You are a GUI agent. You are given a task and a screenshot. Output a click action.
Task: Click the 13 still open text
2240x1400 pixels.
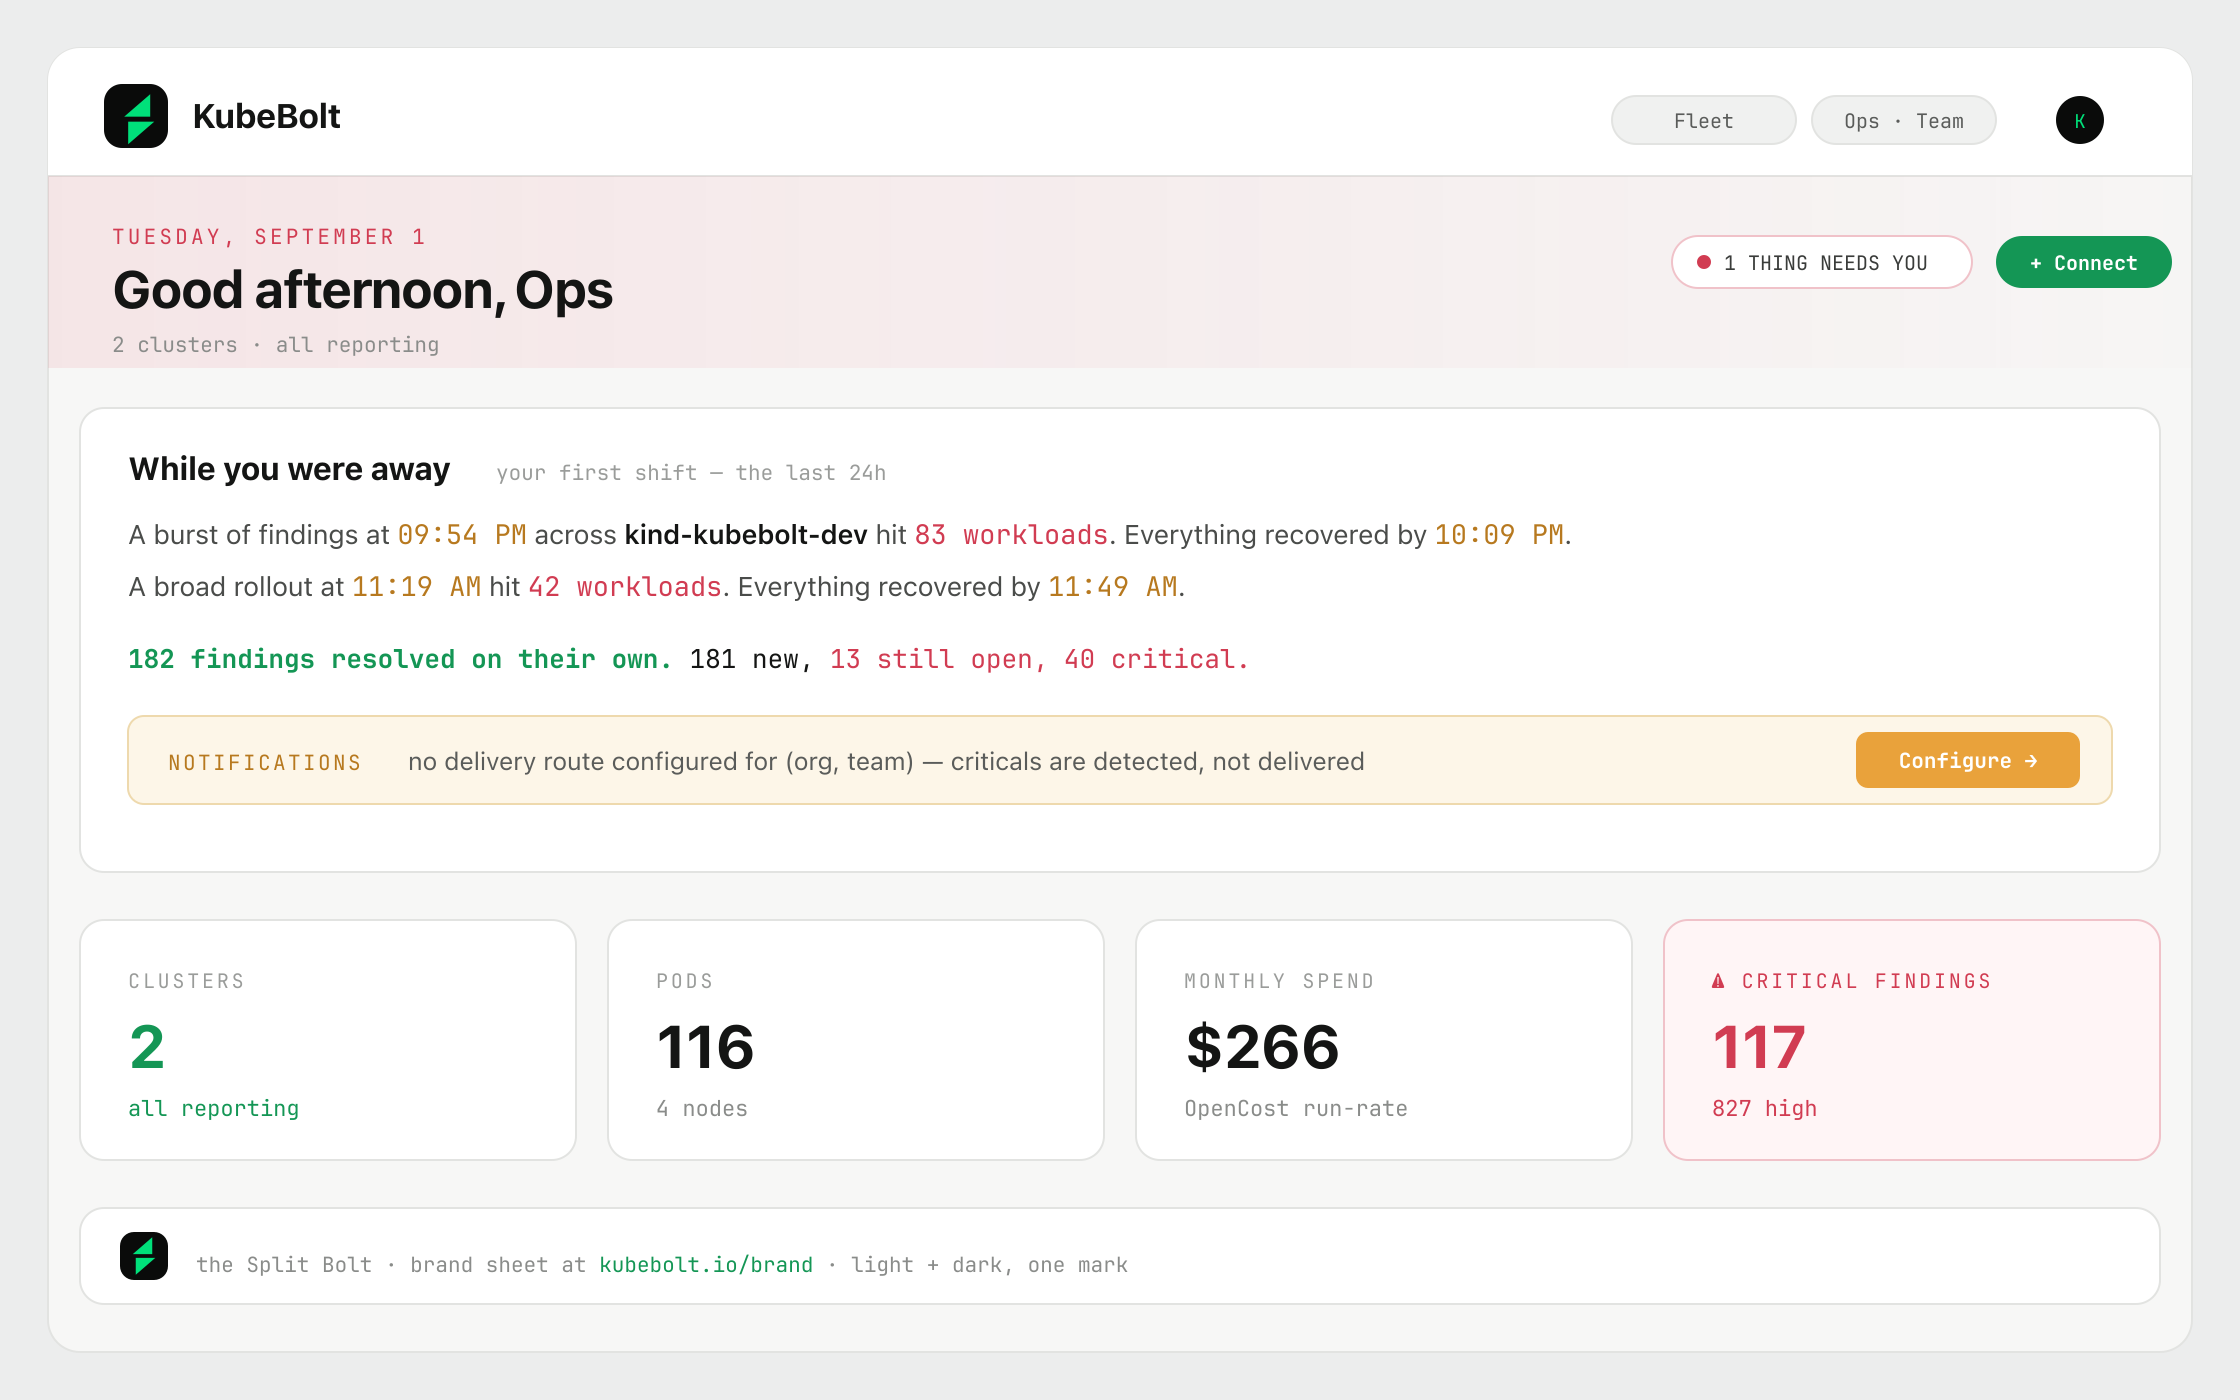pyautogui.click(x=938, y=659)
